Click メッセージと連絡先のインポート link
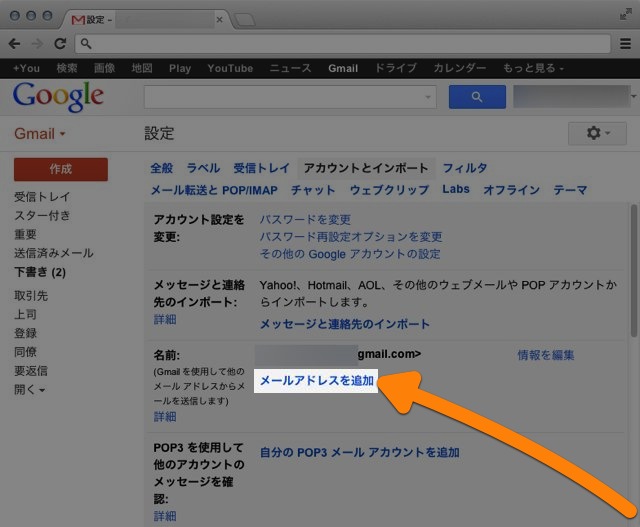Image resolution: width=640 pixels, height=527 pixels. [x=345, y=324]
